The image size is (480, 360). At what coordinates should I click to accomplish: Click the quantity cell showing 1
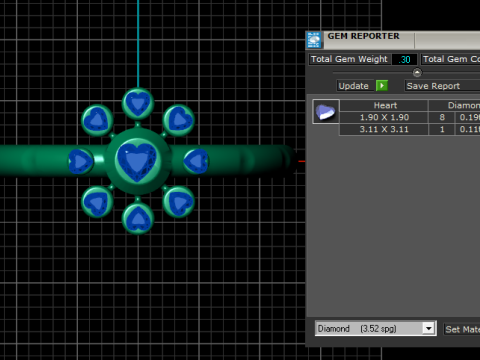tap(442, 129)
